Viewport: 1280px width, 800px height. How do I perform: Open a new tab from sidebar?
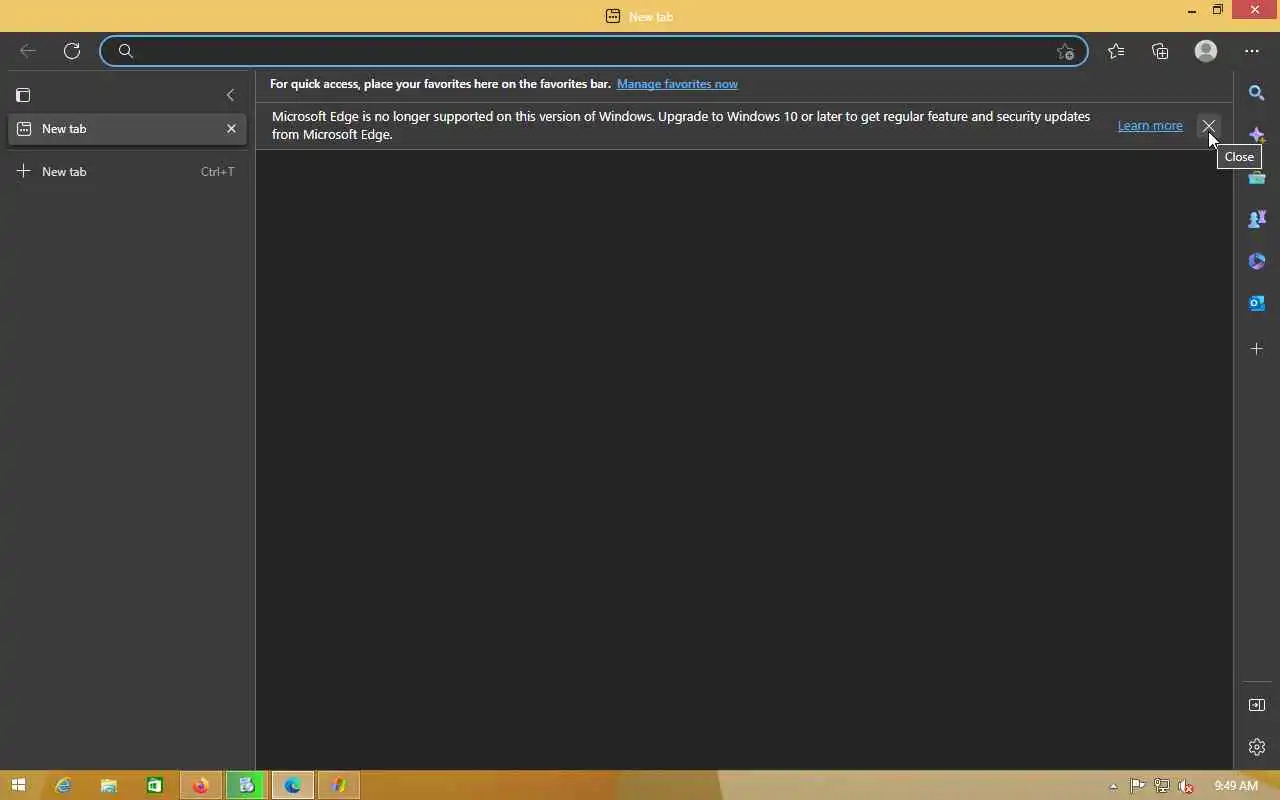[x=127, y=172]
